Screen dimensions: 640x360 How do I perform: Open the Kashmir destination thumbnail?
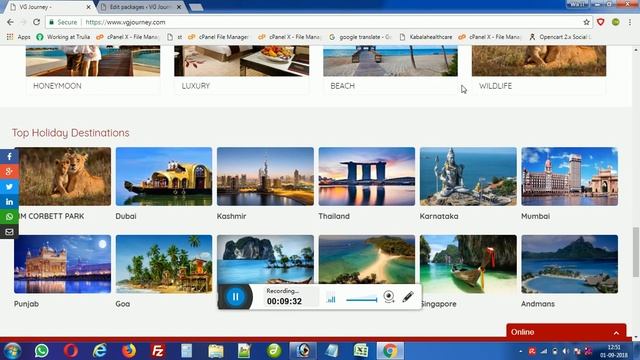tap(265, 176)
